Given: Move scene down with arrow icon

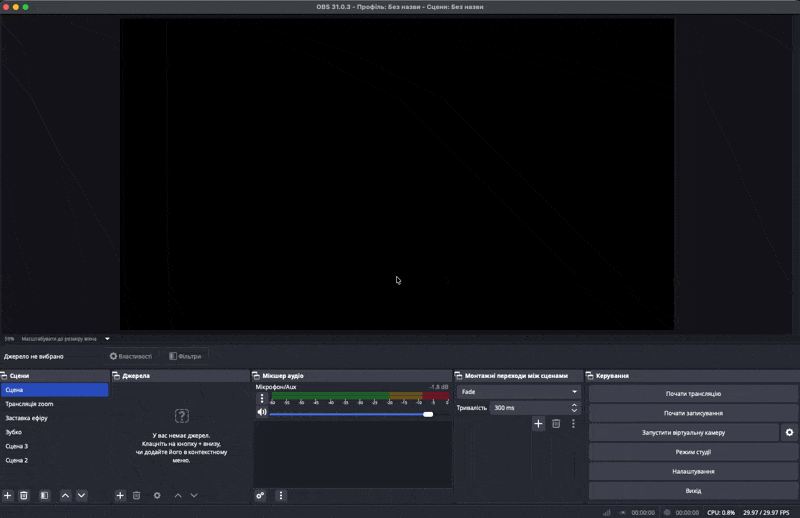Looking at the screenshot, I should coord(82,496).
